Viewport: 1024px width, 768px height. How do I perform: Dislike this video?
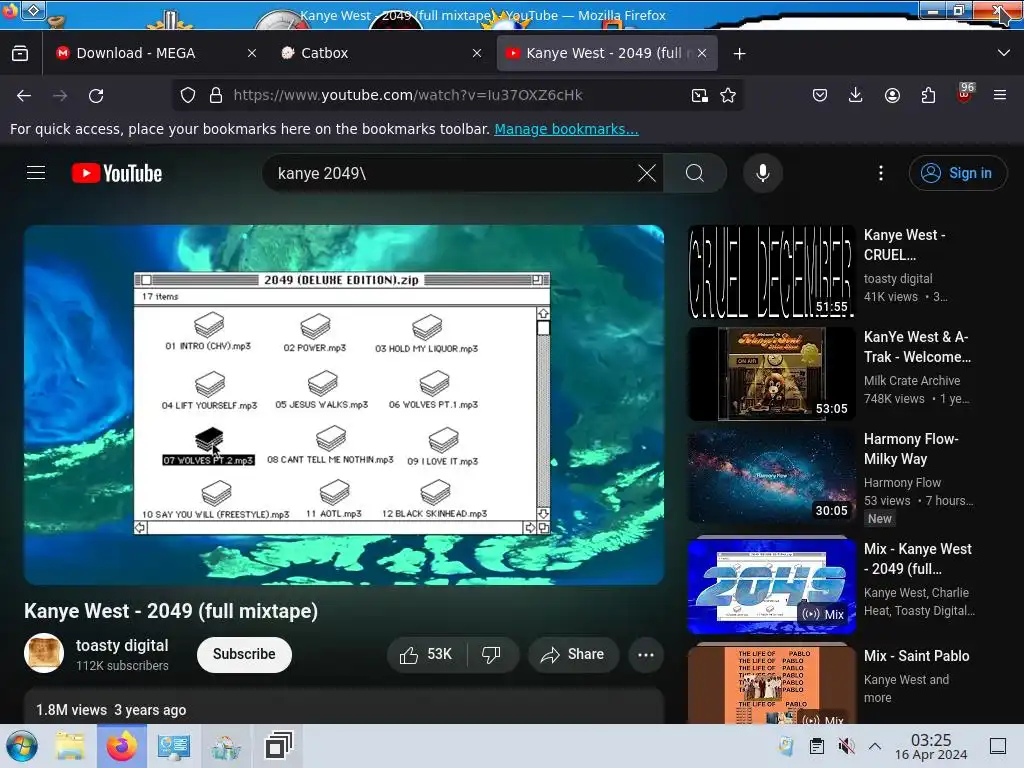pos(491,654)
